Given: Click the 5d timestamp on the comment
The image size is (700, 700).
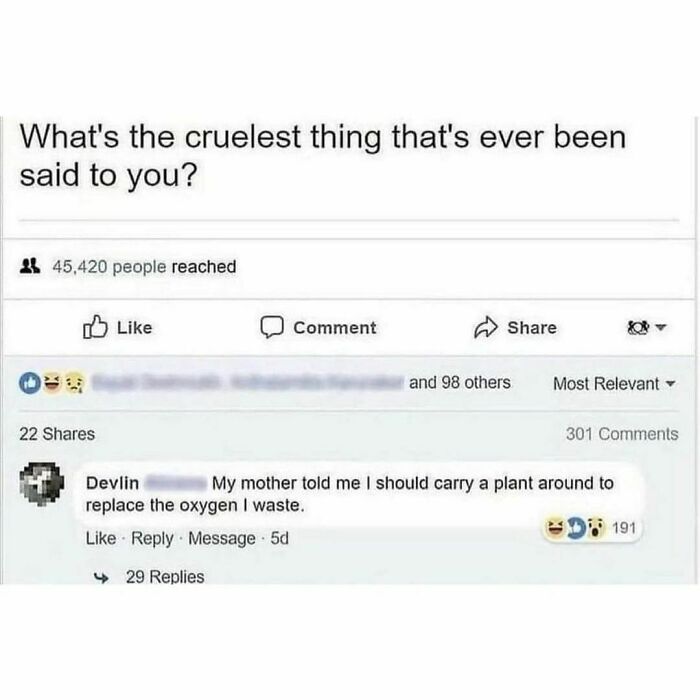Looking at the screenshot, I should click(x=279, y=538).
